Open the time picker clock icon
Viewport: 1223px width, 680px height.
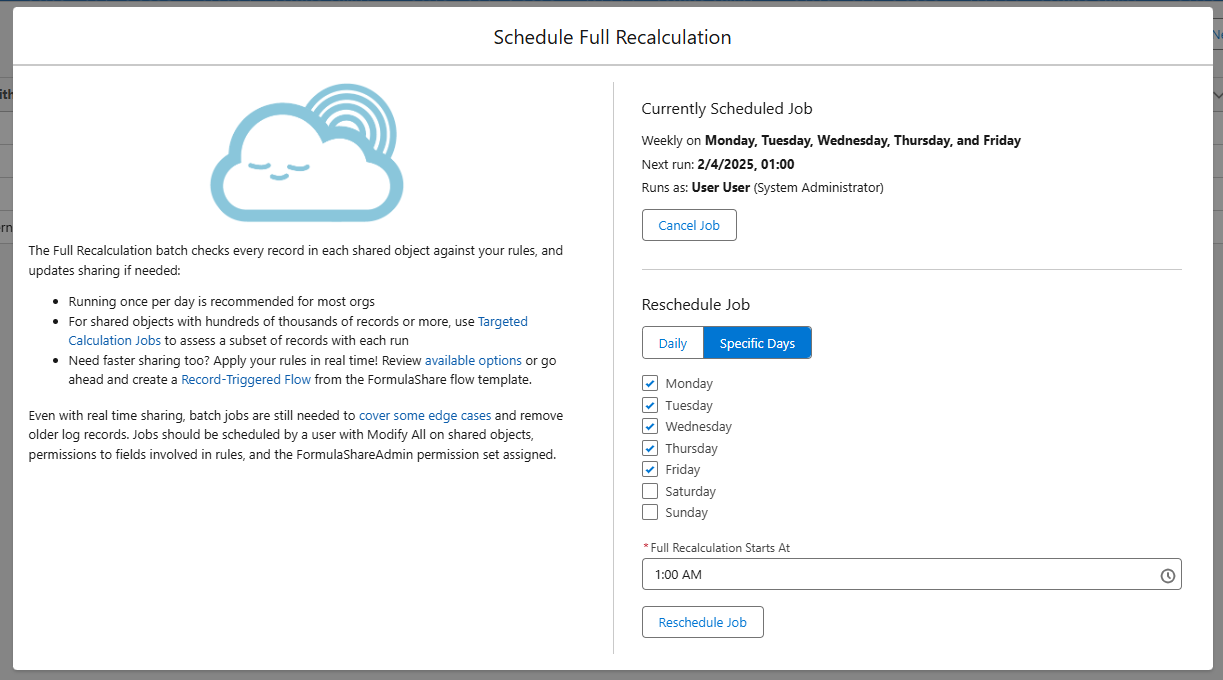click(x=1167, y=574)
